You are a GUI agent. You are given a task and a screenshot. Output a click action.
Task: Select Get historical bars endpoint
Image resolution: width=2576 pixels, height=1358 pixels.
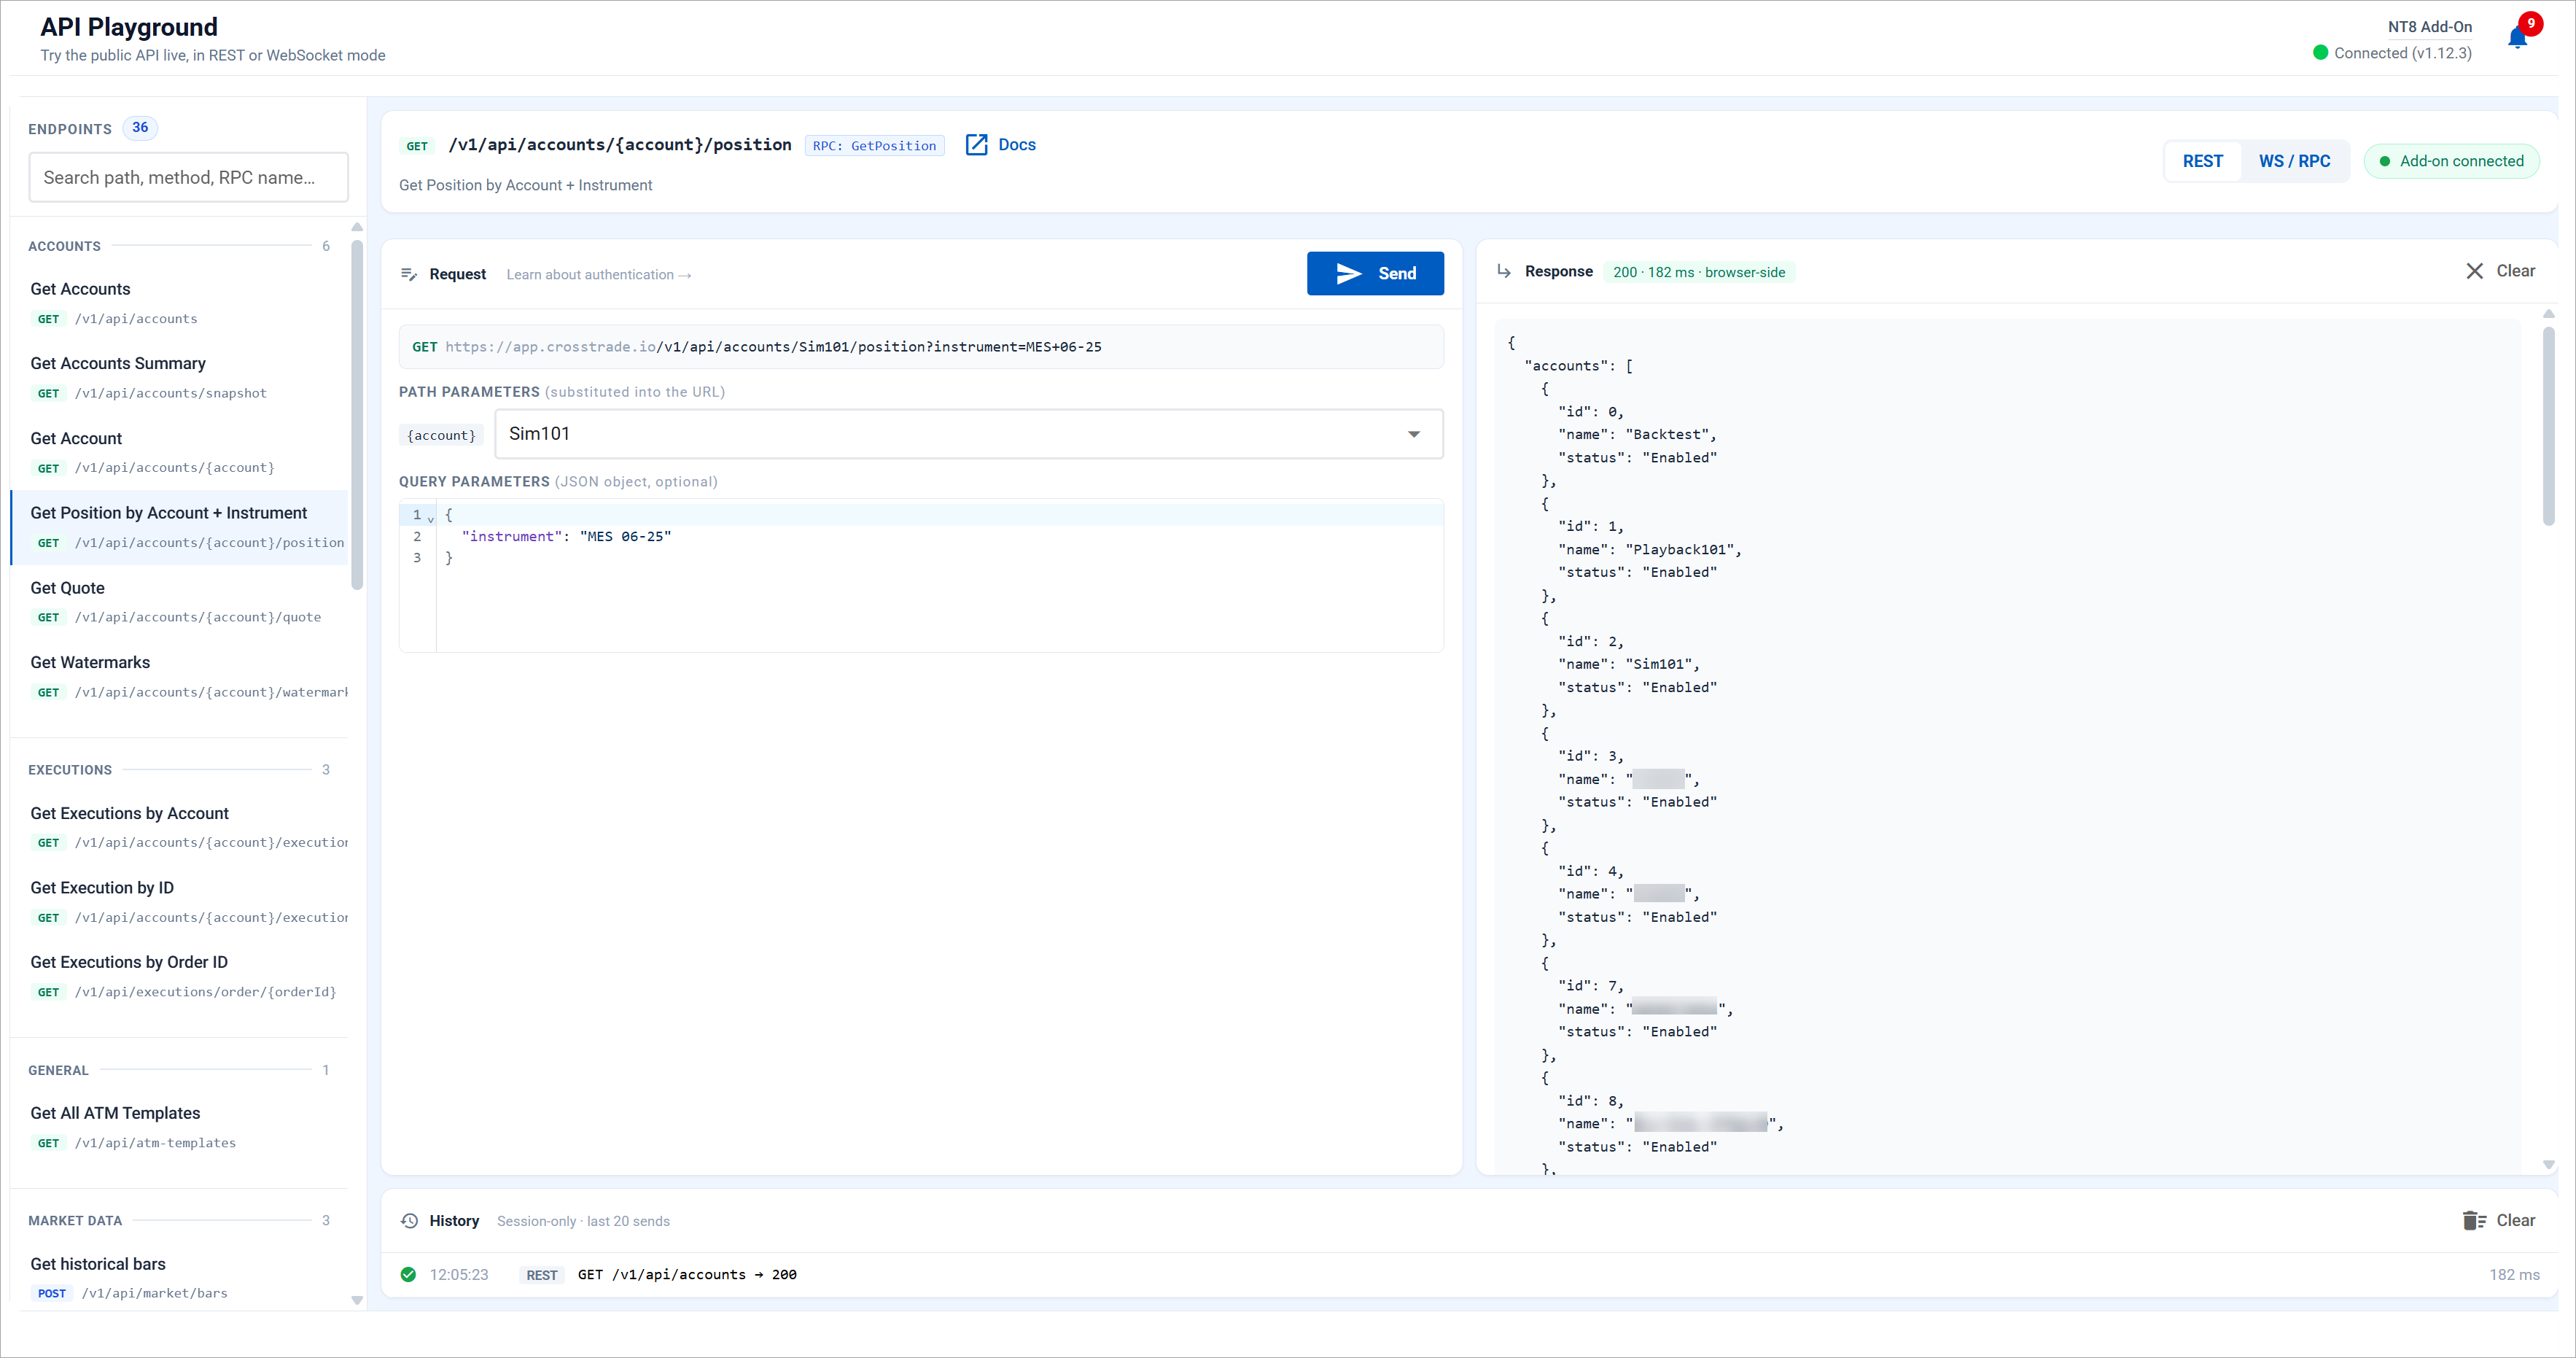180,1277
